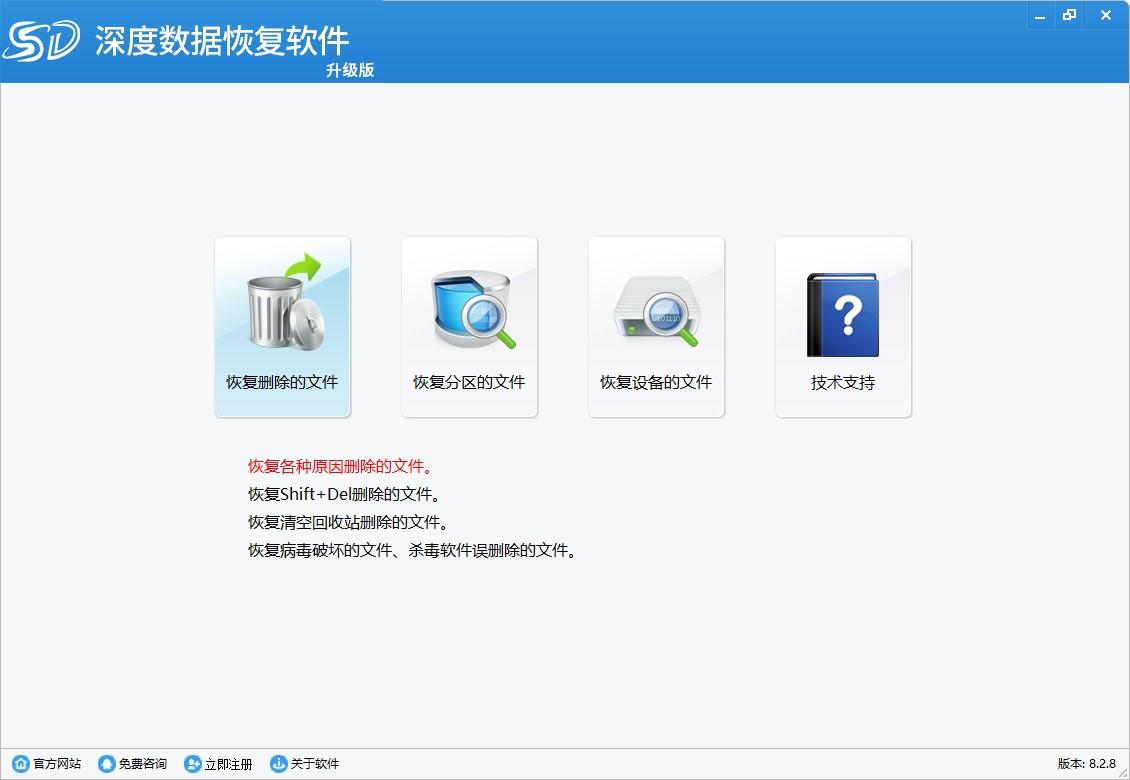Click the 免费咨询 chat icon
Image resolution: width=1130 pixels, height=780 pixels.
coord(107,763)
